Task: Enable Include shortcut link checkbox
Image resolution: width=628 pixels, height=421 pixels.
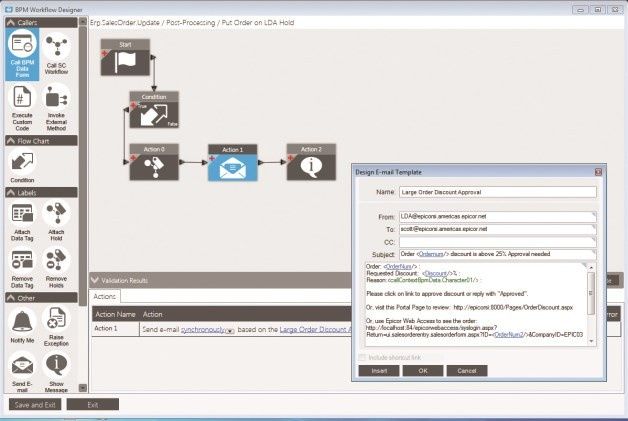Action: (x=362, y=357)
